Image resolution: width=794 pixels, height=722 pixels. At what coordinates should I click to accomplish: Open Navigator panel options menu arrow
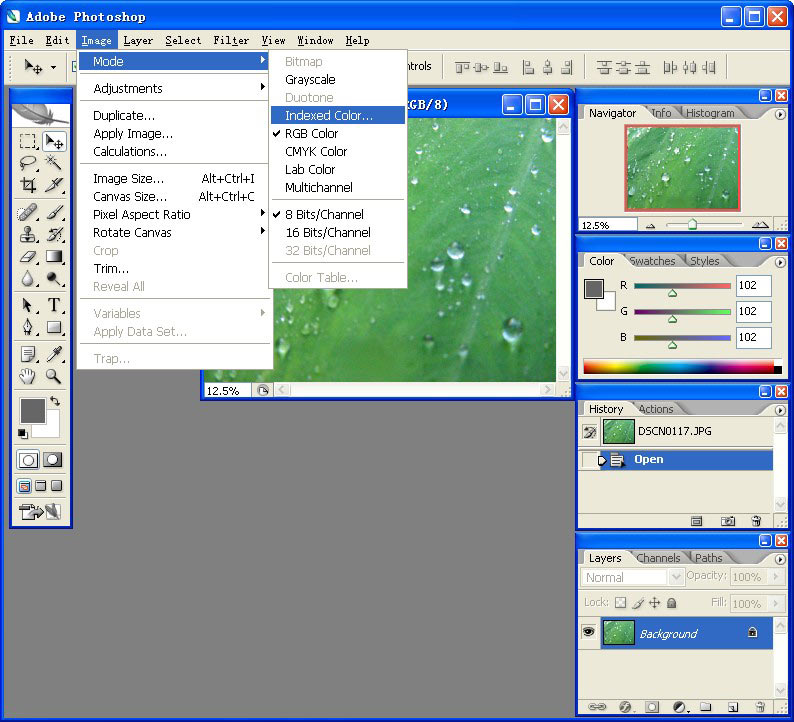(x=780, y=114)
